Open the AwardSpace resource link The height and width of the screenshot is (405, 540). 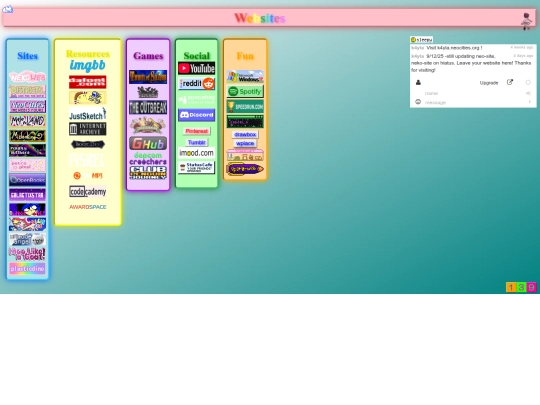87,207
